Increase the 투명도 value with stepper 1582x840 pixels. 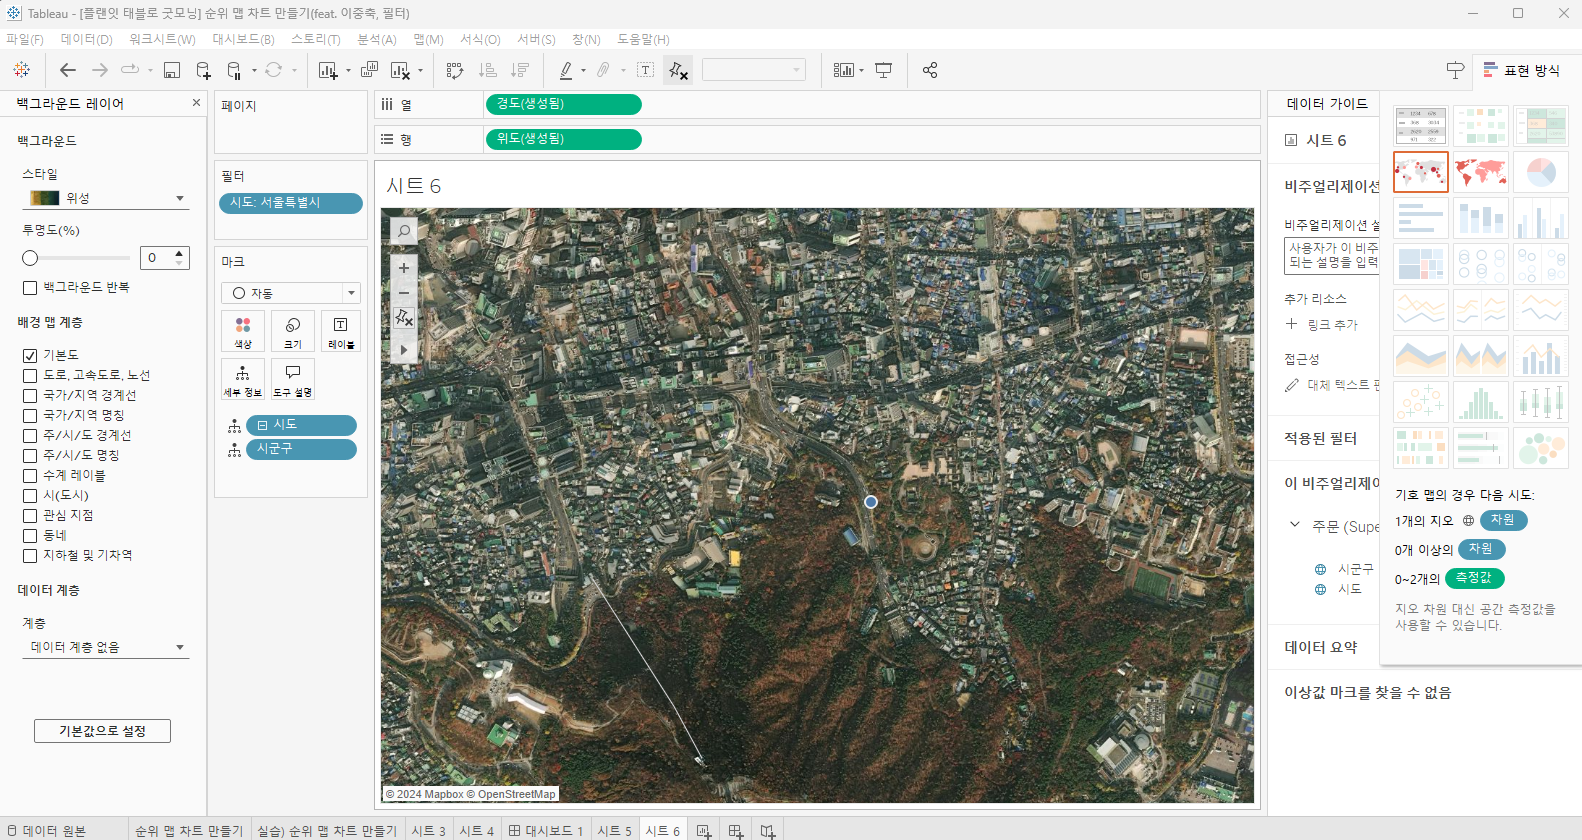coord(180,252)
